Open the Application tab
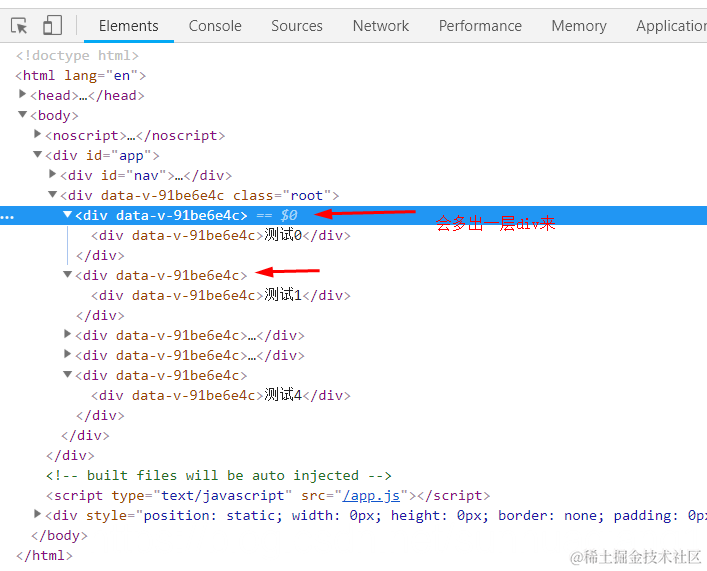 [x=671, y=26]
